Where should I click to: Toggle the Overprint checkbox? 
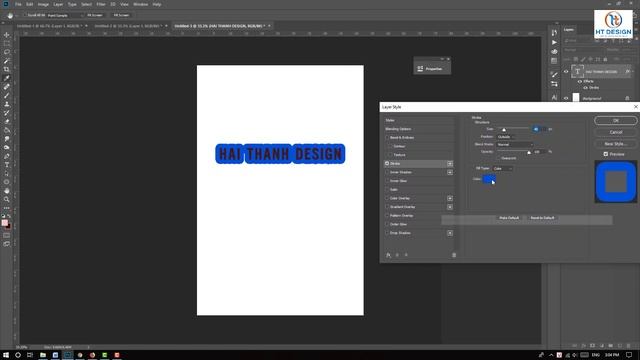(x=498, y=158)
